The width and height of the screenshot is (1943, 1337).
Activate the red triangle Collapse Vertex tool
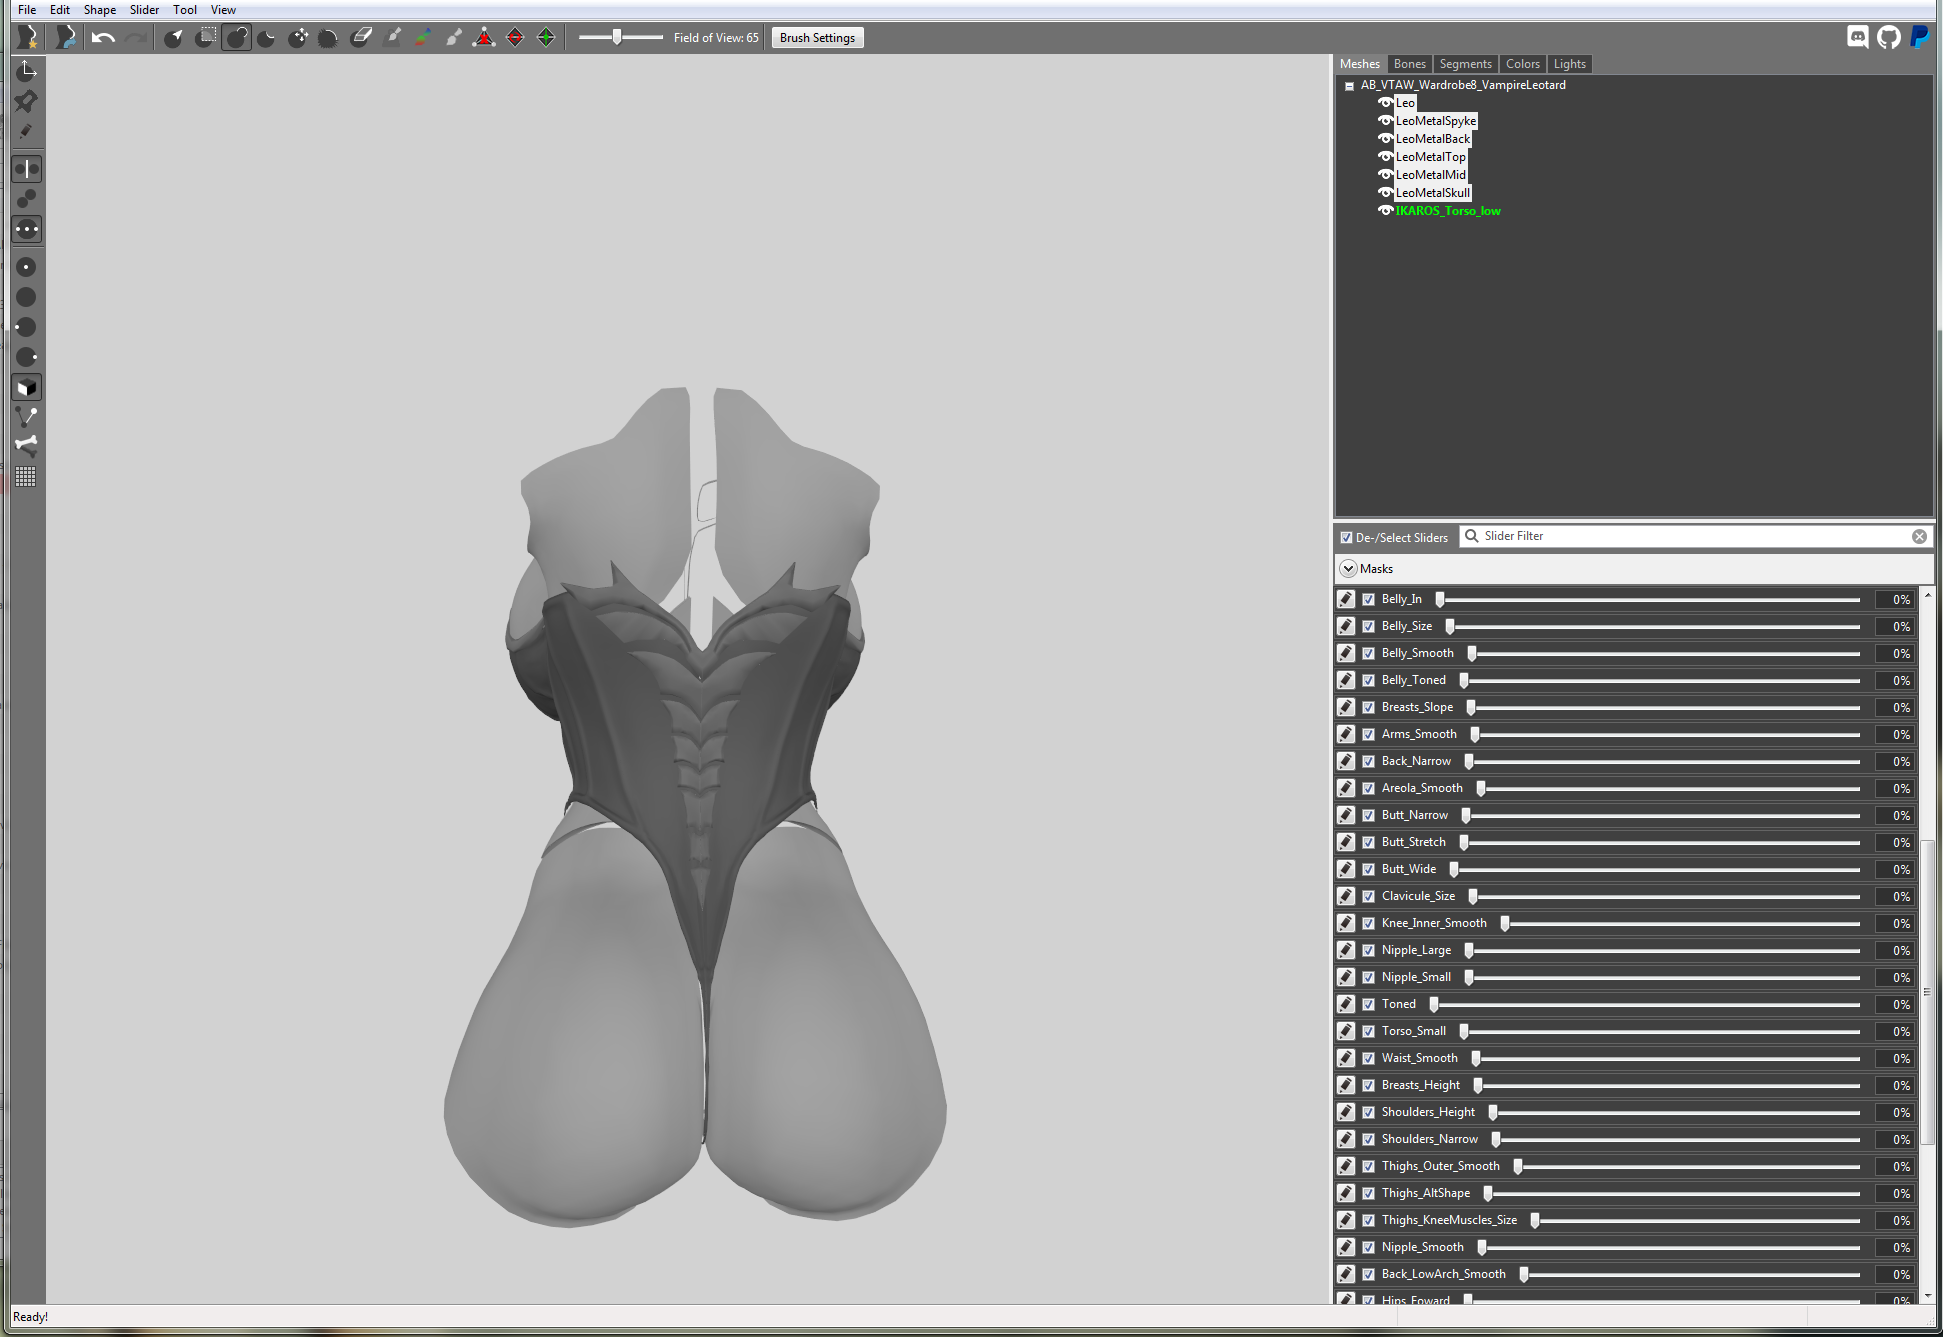tap(484, 38)
